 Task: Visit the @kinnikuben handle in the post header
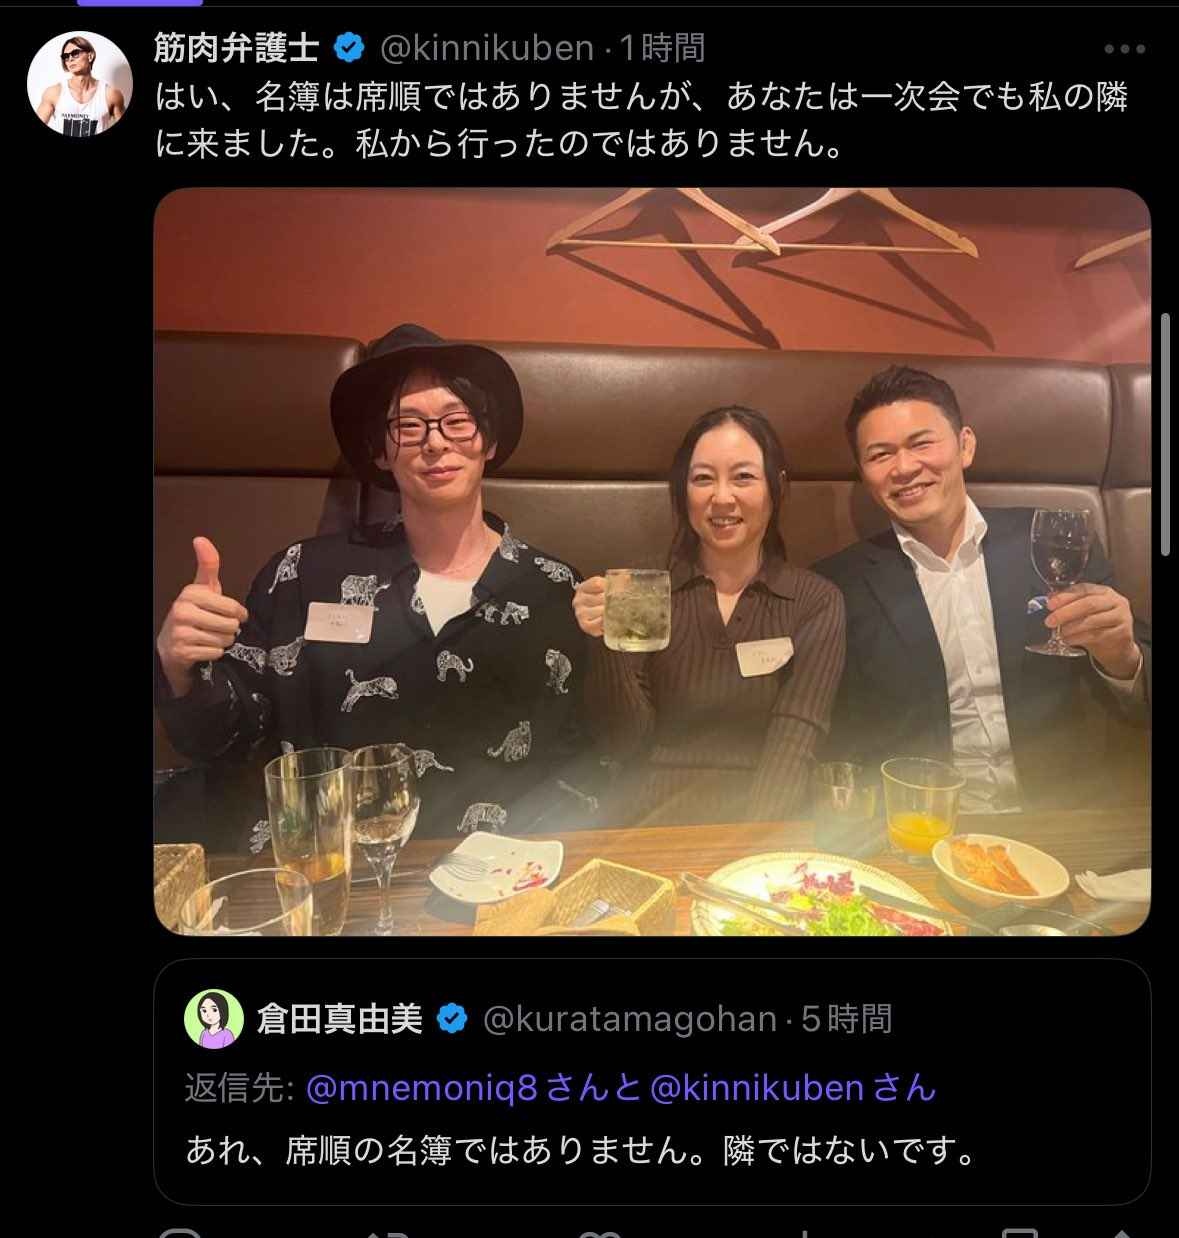point(488,48)
